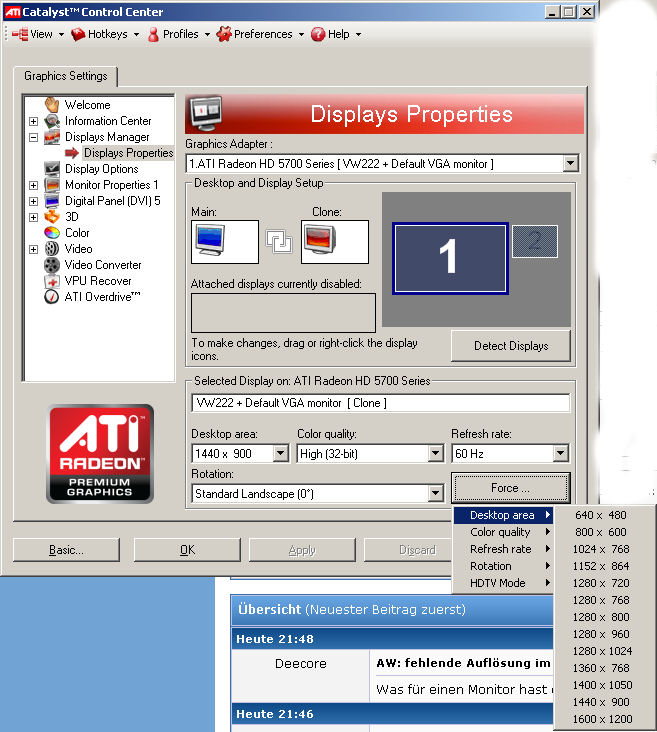Select the Graphics Settings tab
657x732 pixels.
click(66, 76)
